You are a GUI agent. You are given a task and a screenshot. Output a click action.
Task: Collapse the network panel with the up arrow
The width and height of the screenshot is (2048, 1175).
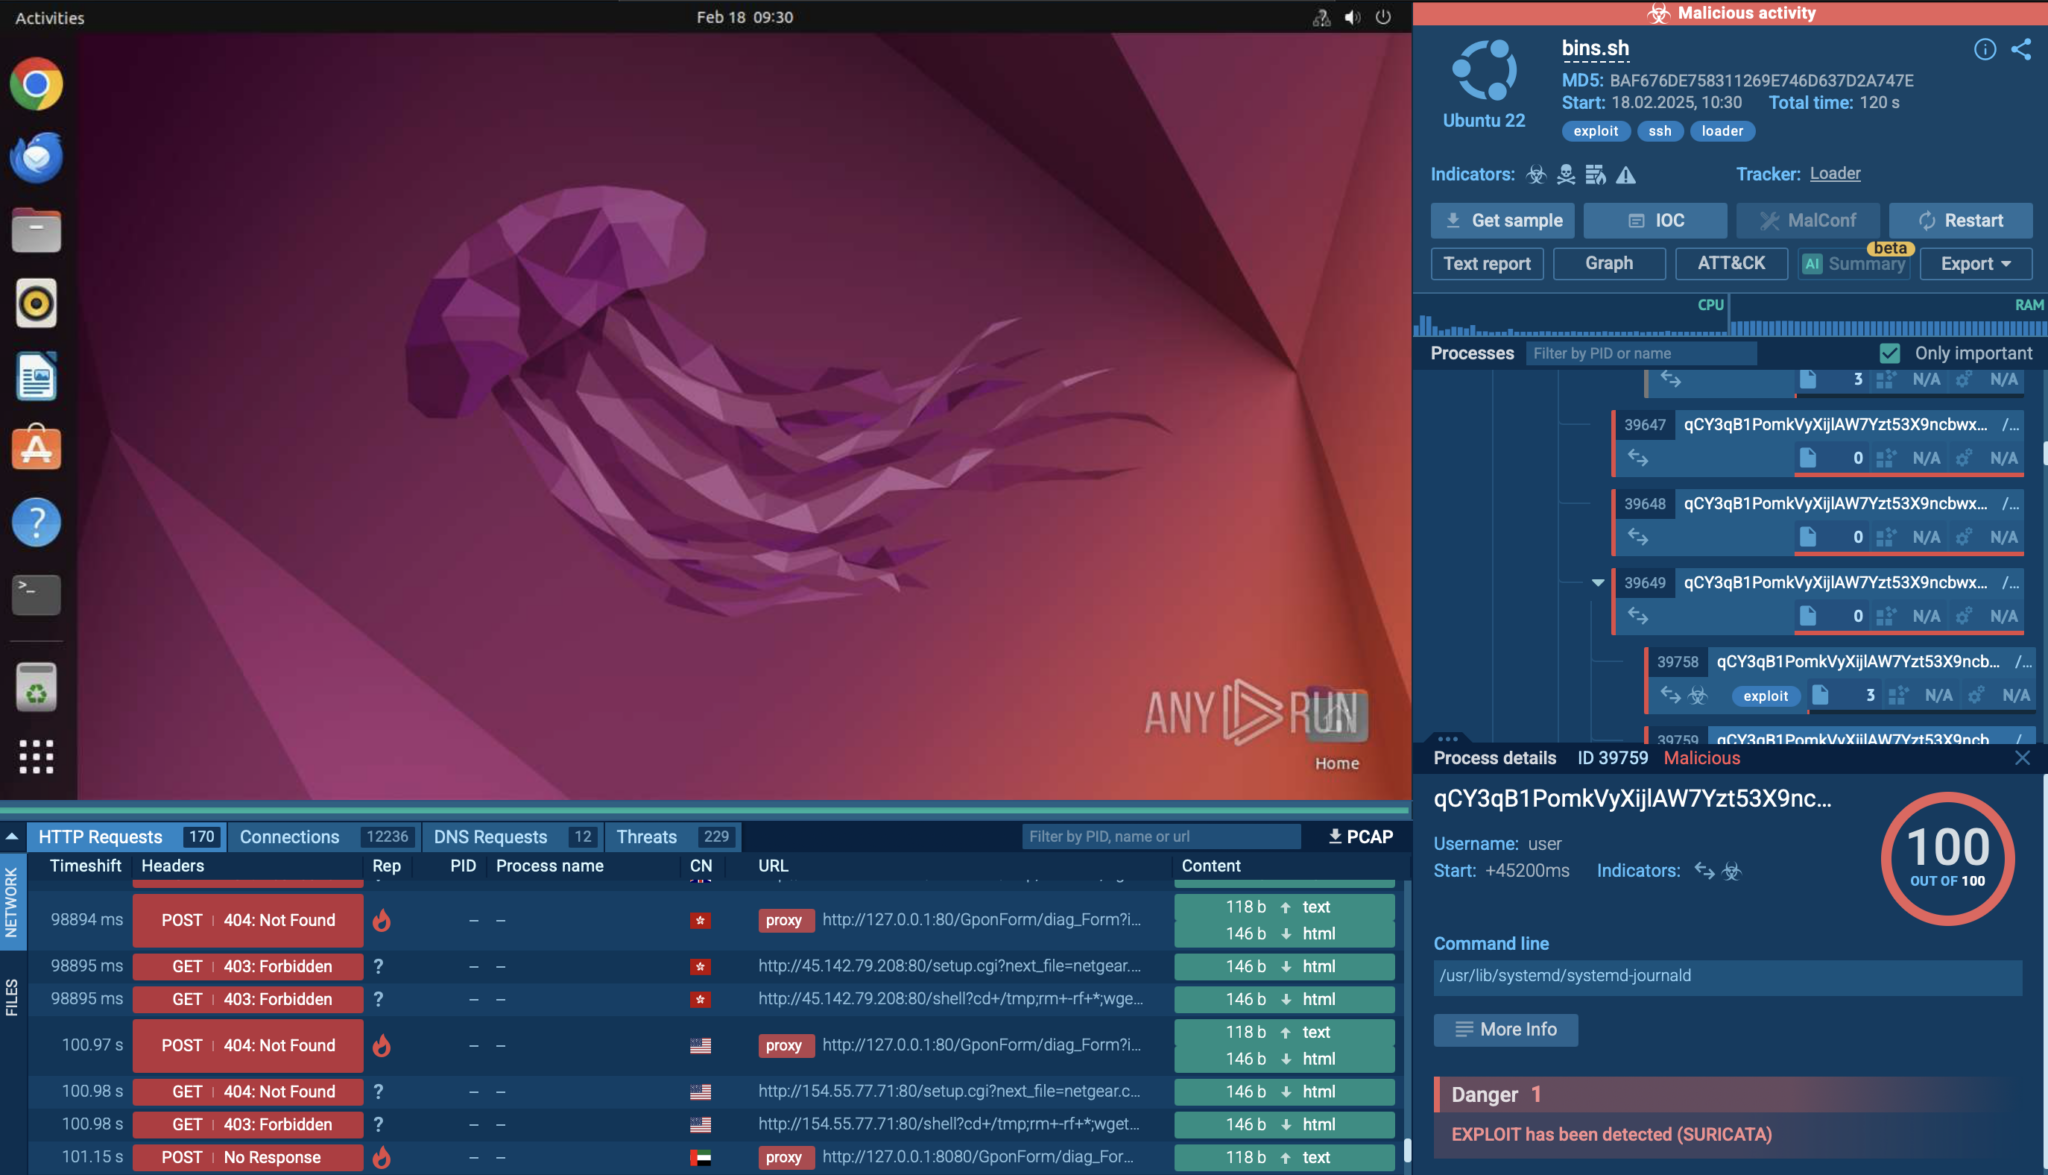(x=12, y=837)
